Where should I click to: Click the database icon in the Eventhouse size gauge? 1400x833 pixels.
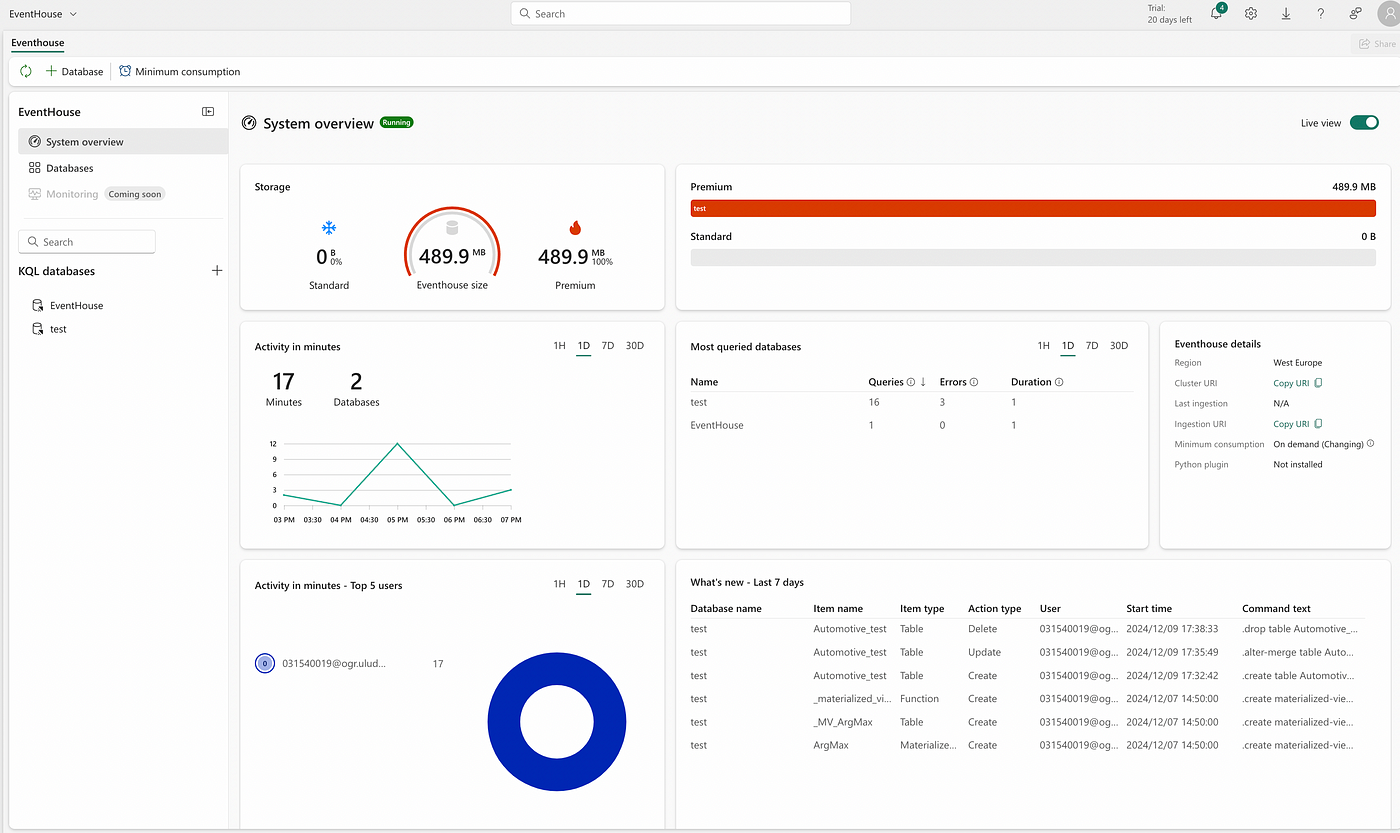(451, 228)
